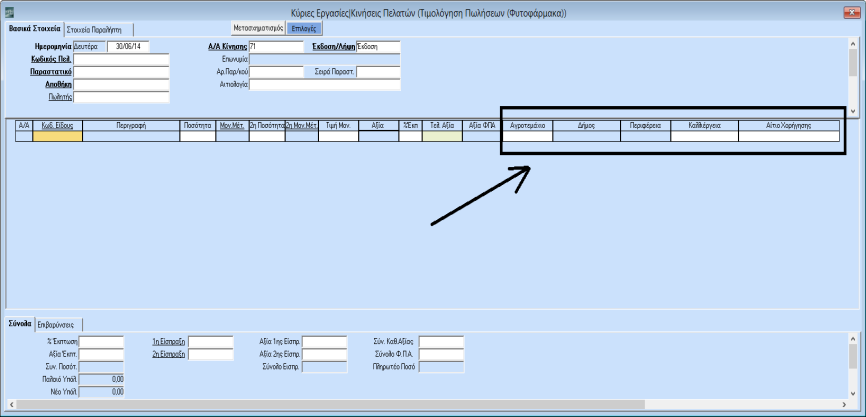The image size is (866, 417).
Task: Click the 2η Είσπραξη link label
Action: click(169, 354)
